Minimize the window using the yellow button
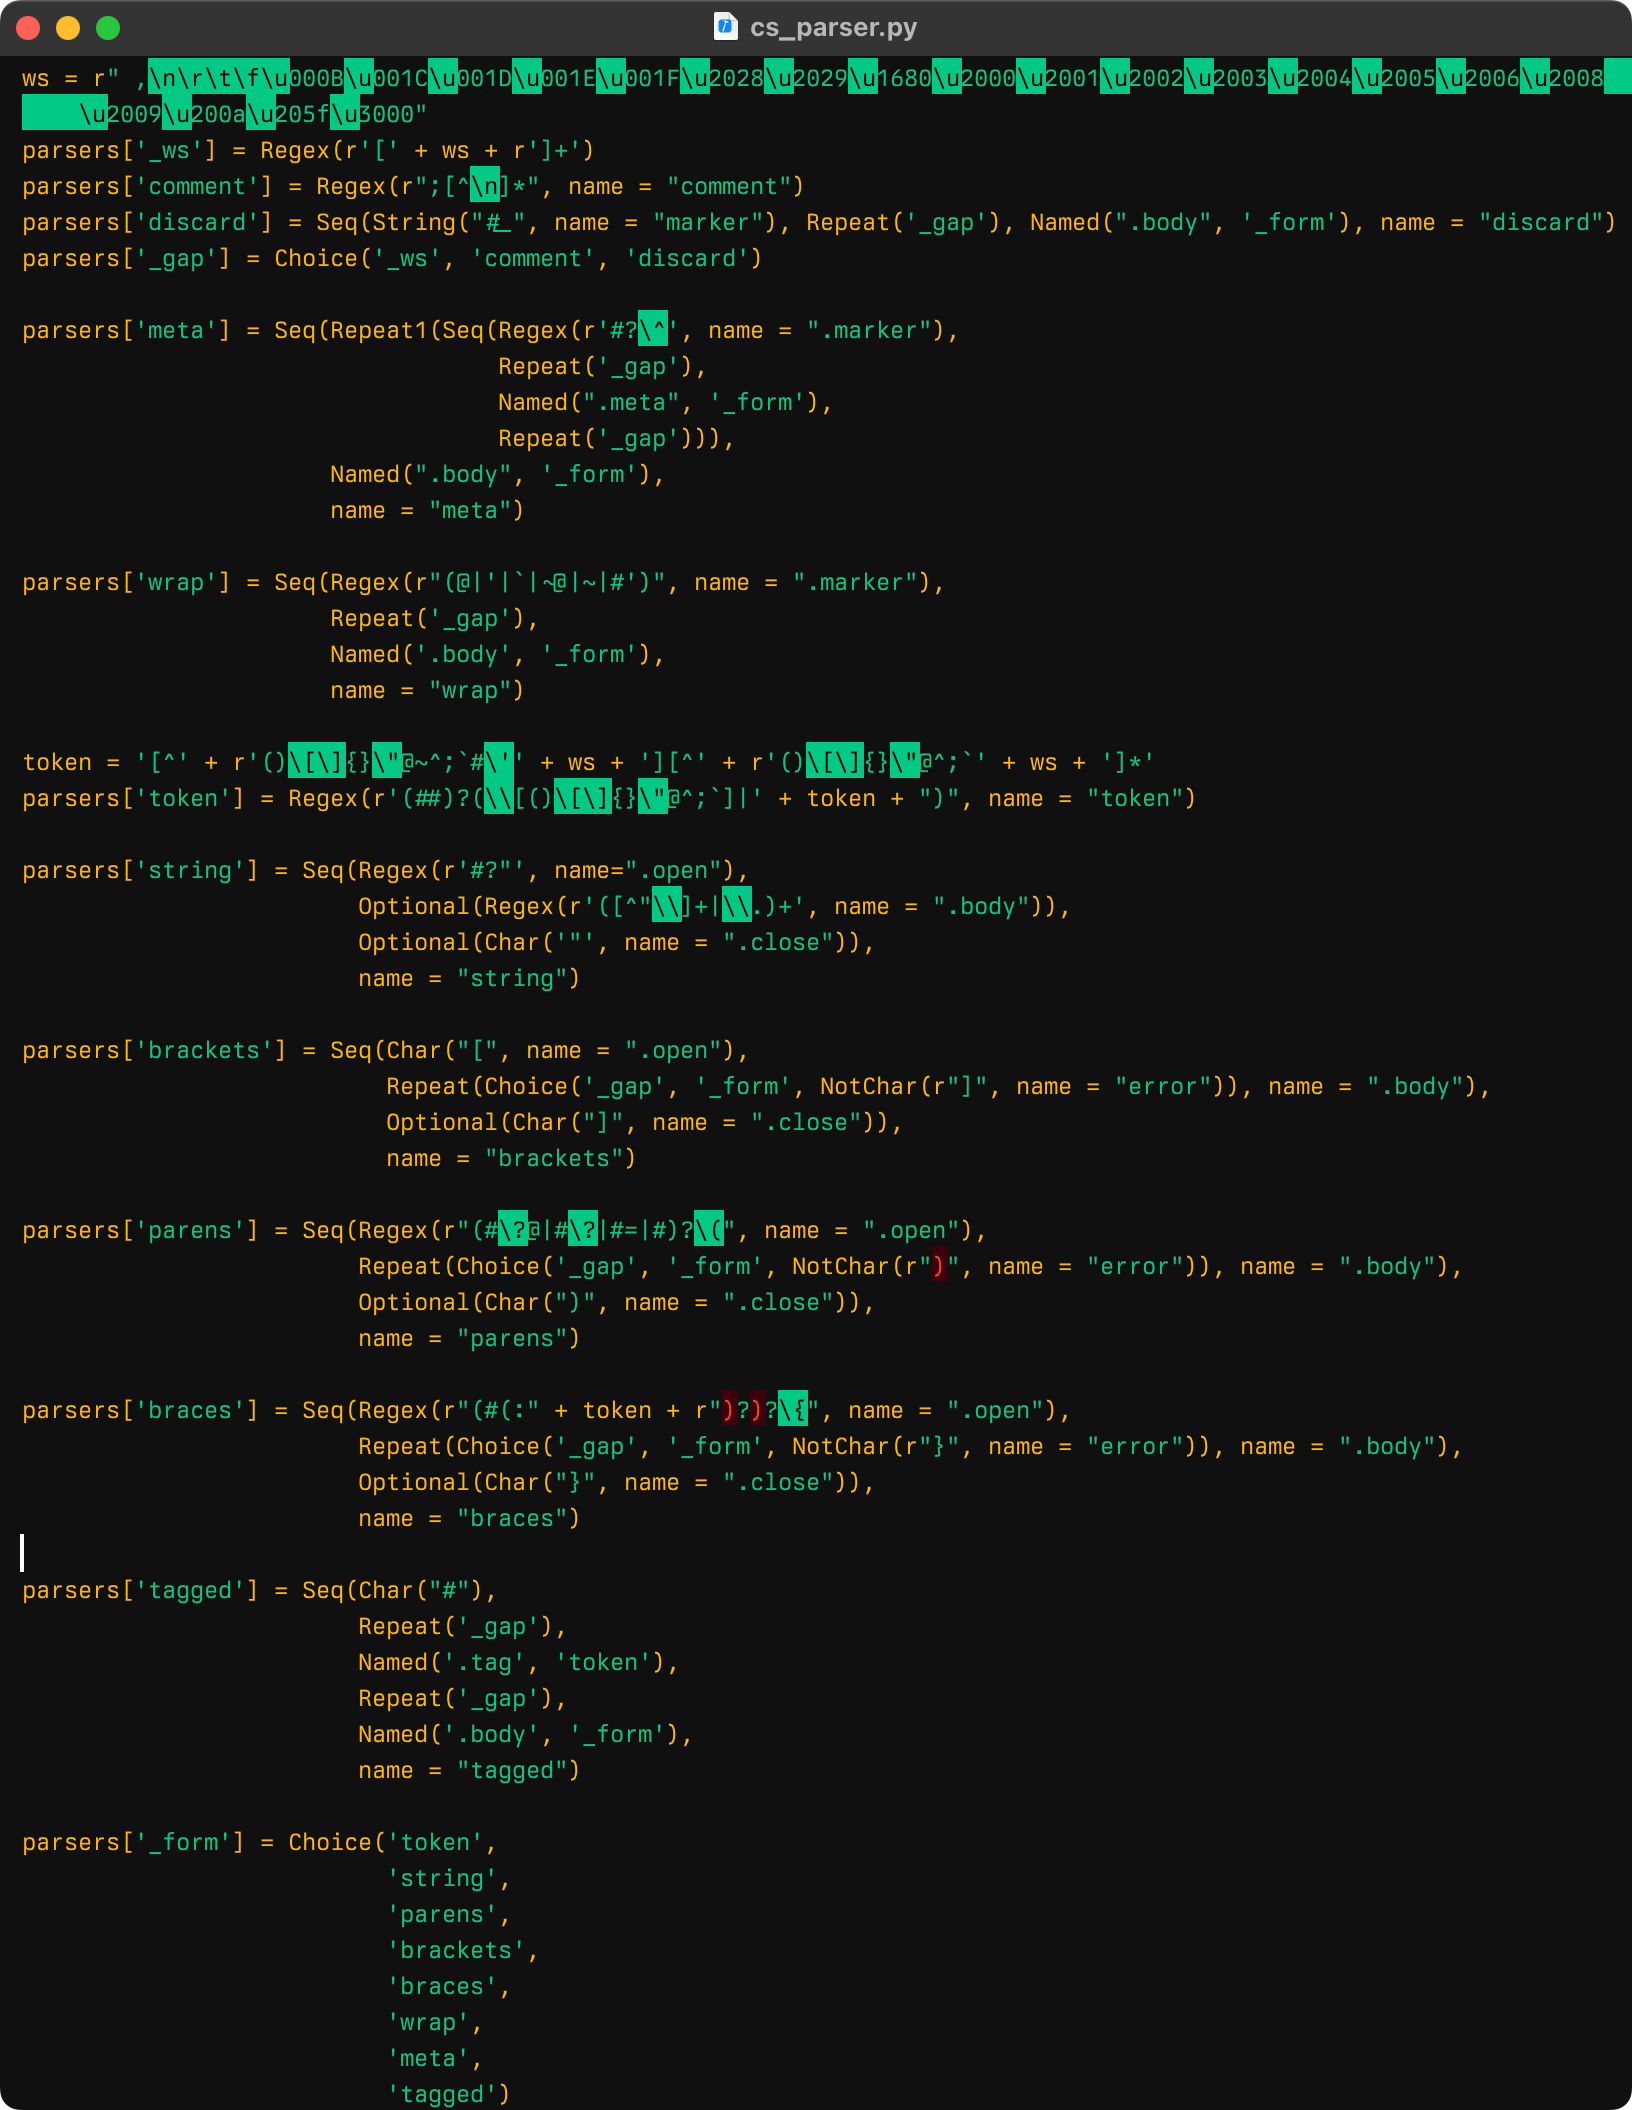This screenshot has height=2110, width=1632. pos(68,28)
